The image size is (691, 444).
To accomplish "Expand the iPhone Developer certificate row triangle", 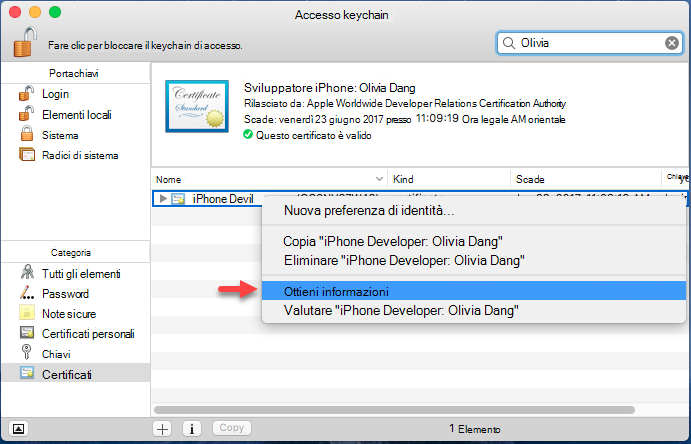I will pyautogui.click(x=163, y=199).
